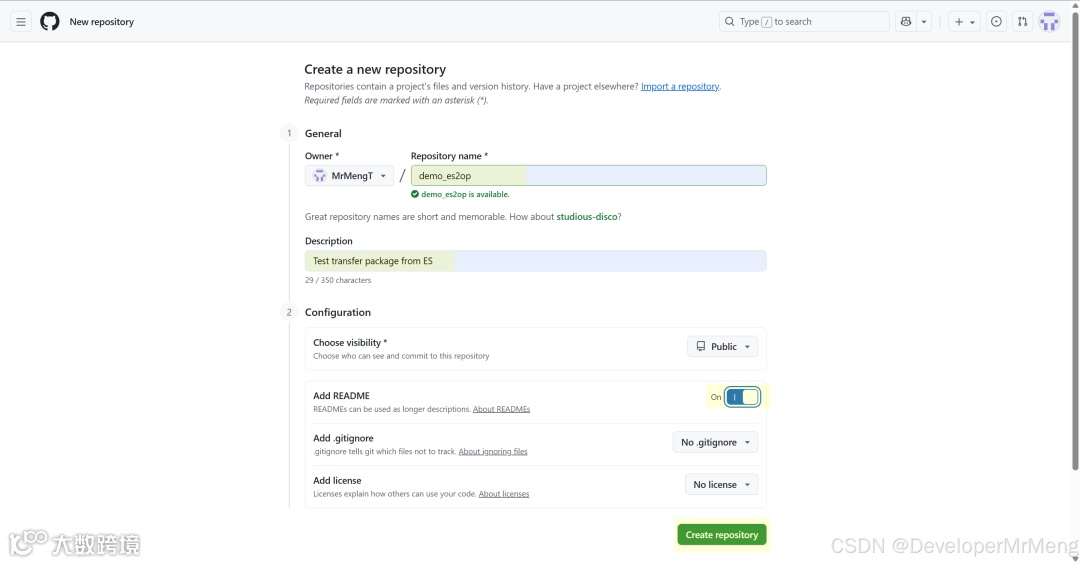The image size is (1080, 564).
Task: Open the About READMEs link
Action: pos(501,409)
